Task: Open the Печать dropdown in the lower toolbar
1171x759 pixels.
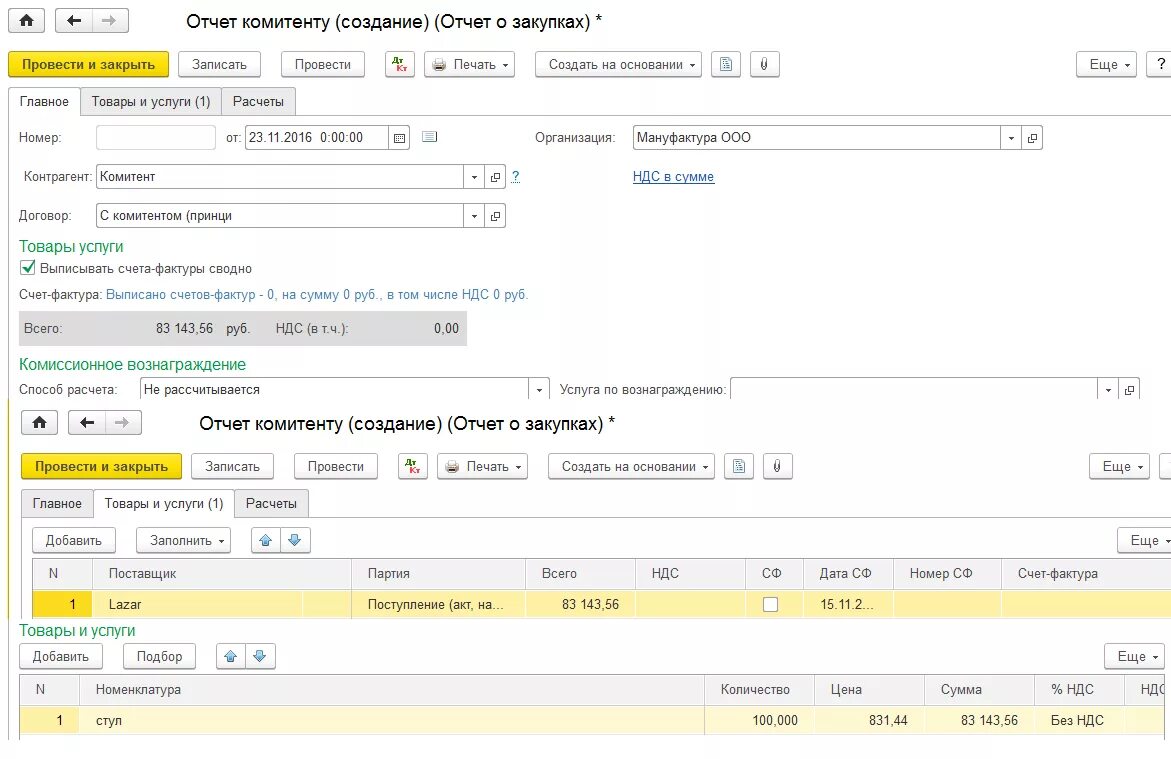Action: [482, 466]
